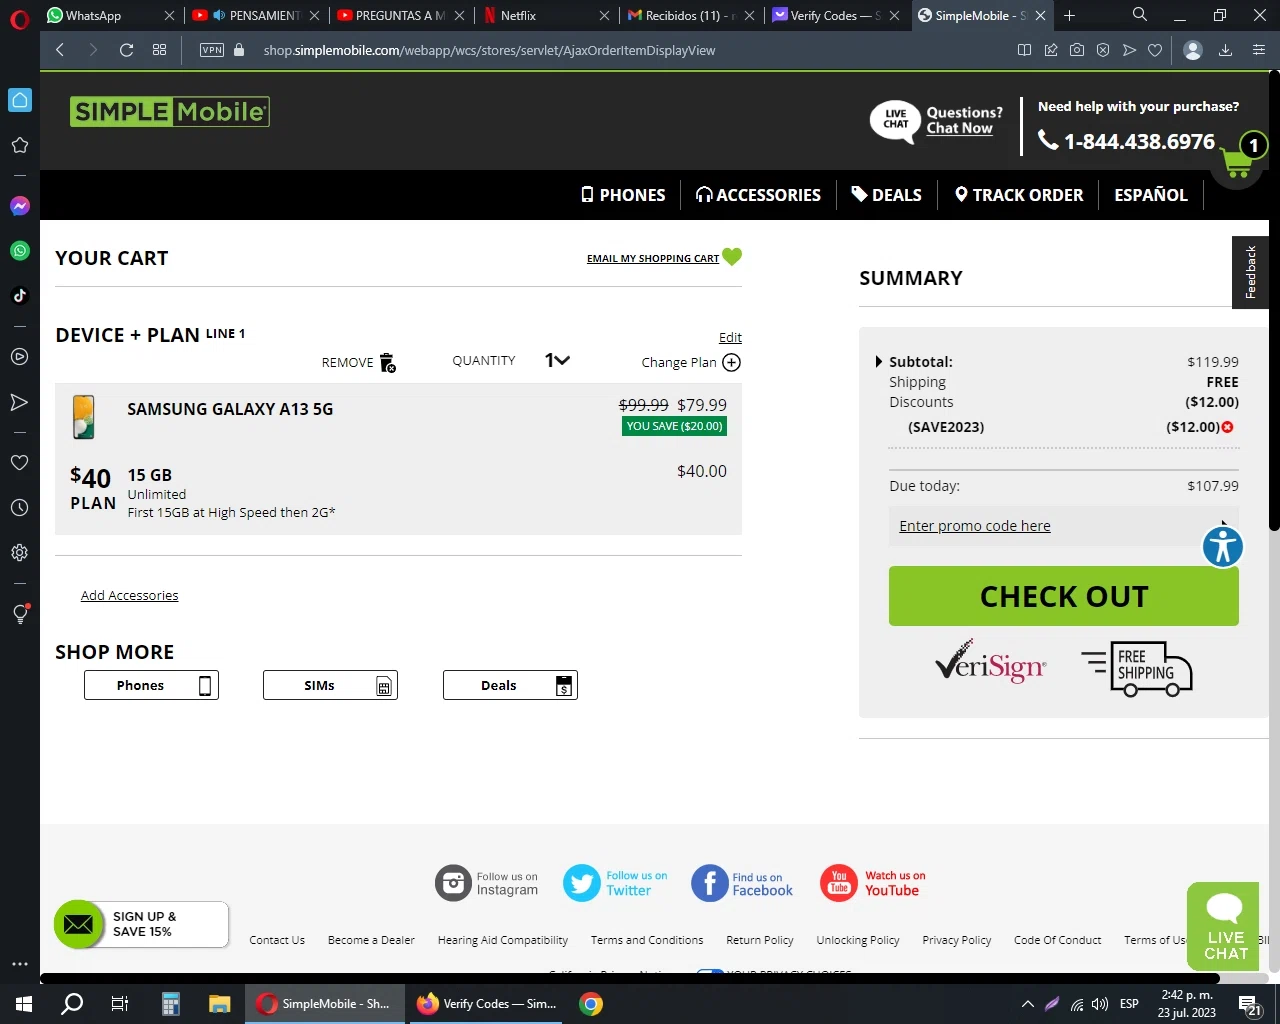Switch to the Recibidos Gmail tab
The image size is (1280, 1024).
pyautogui.click(x=690, y=15)
